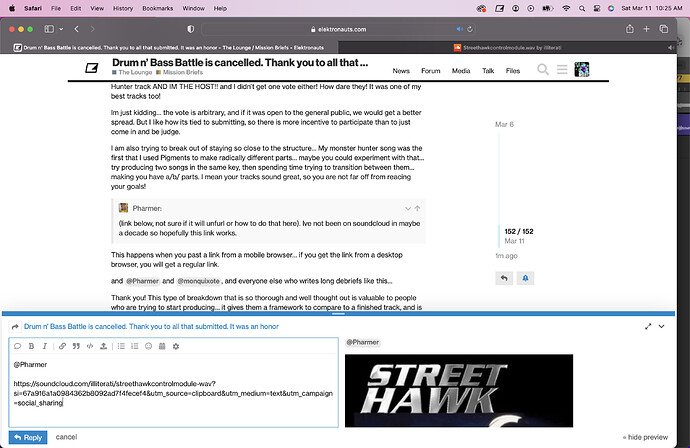Open the Apple menu

coord(12,8)
